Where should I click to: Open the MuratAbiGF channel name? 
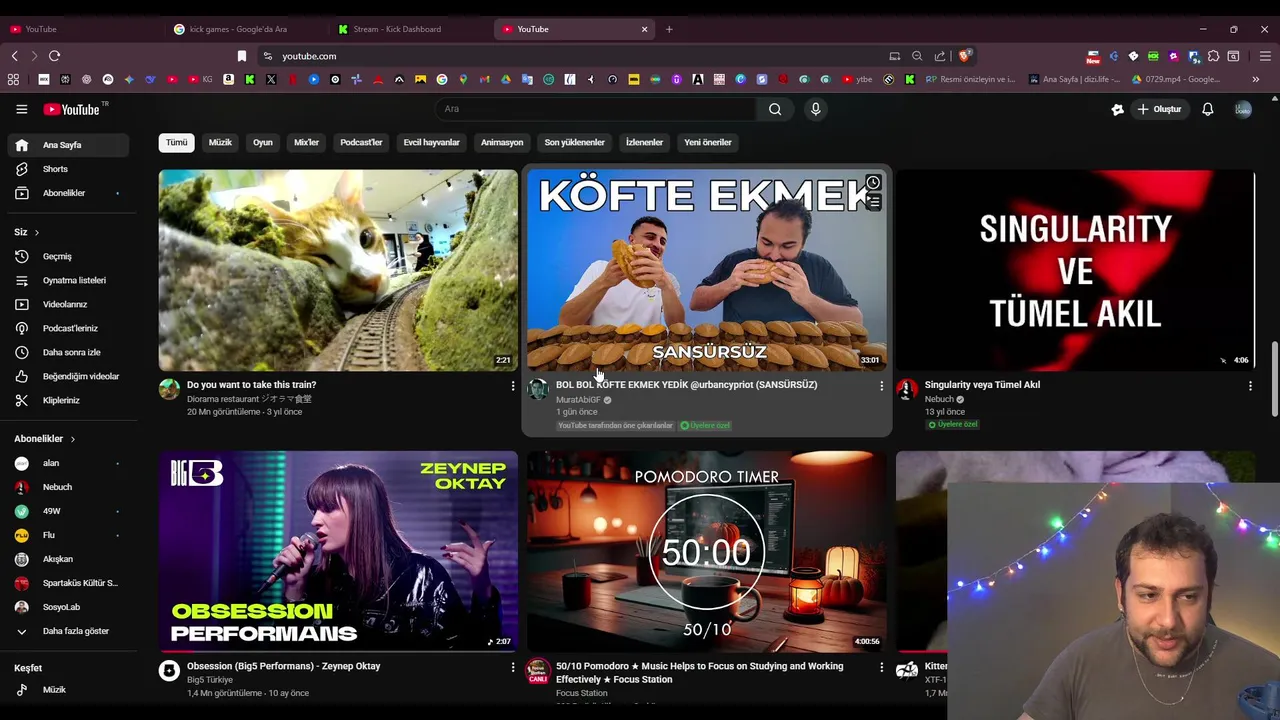tap(578, 400)
